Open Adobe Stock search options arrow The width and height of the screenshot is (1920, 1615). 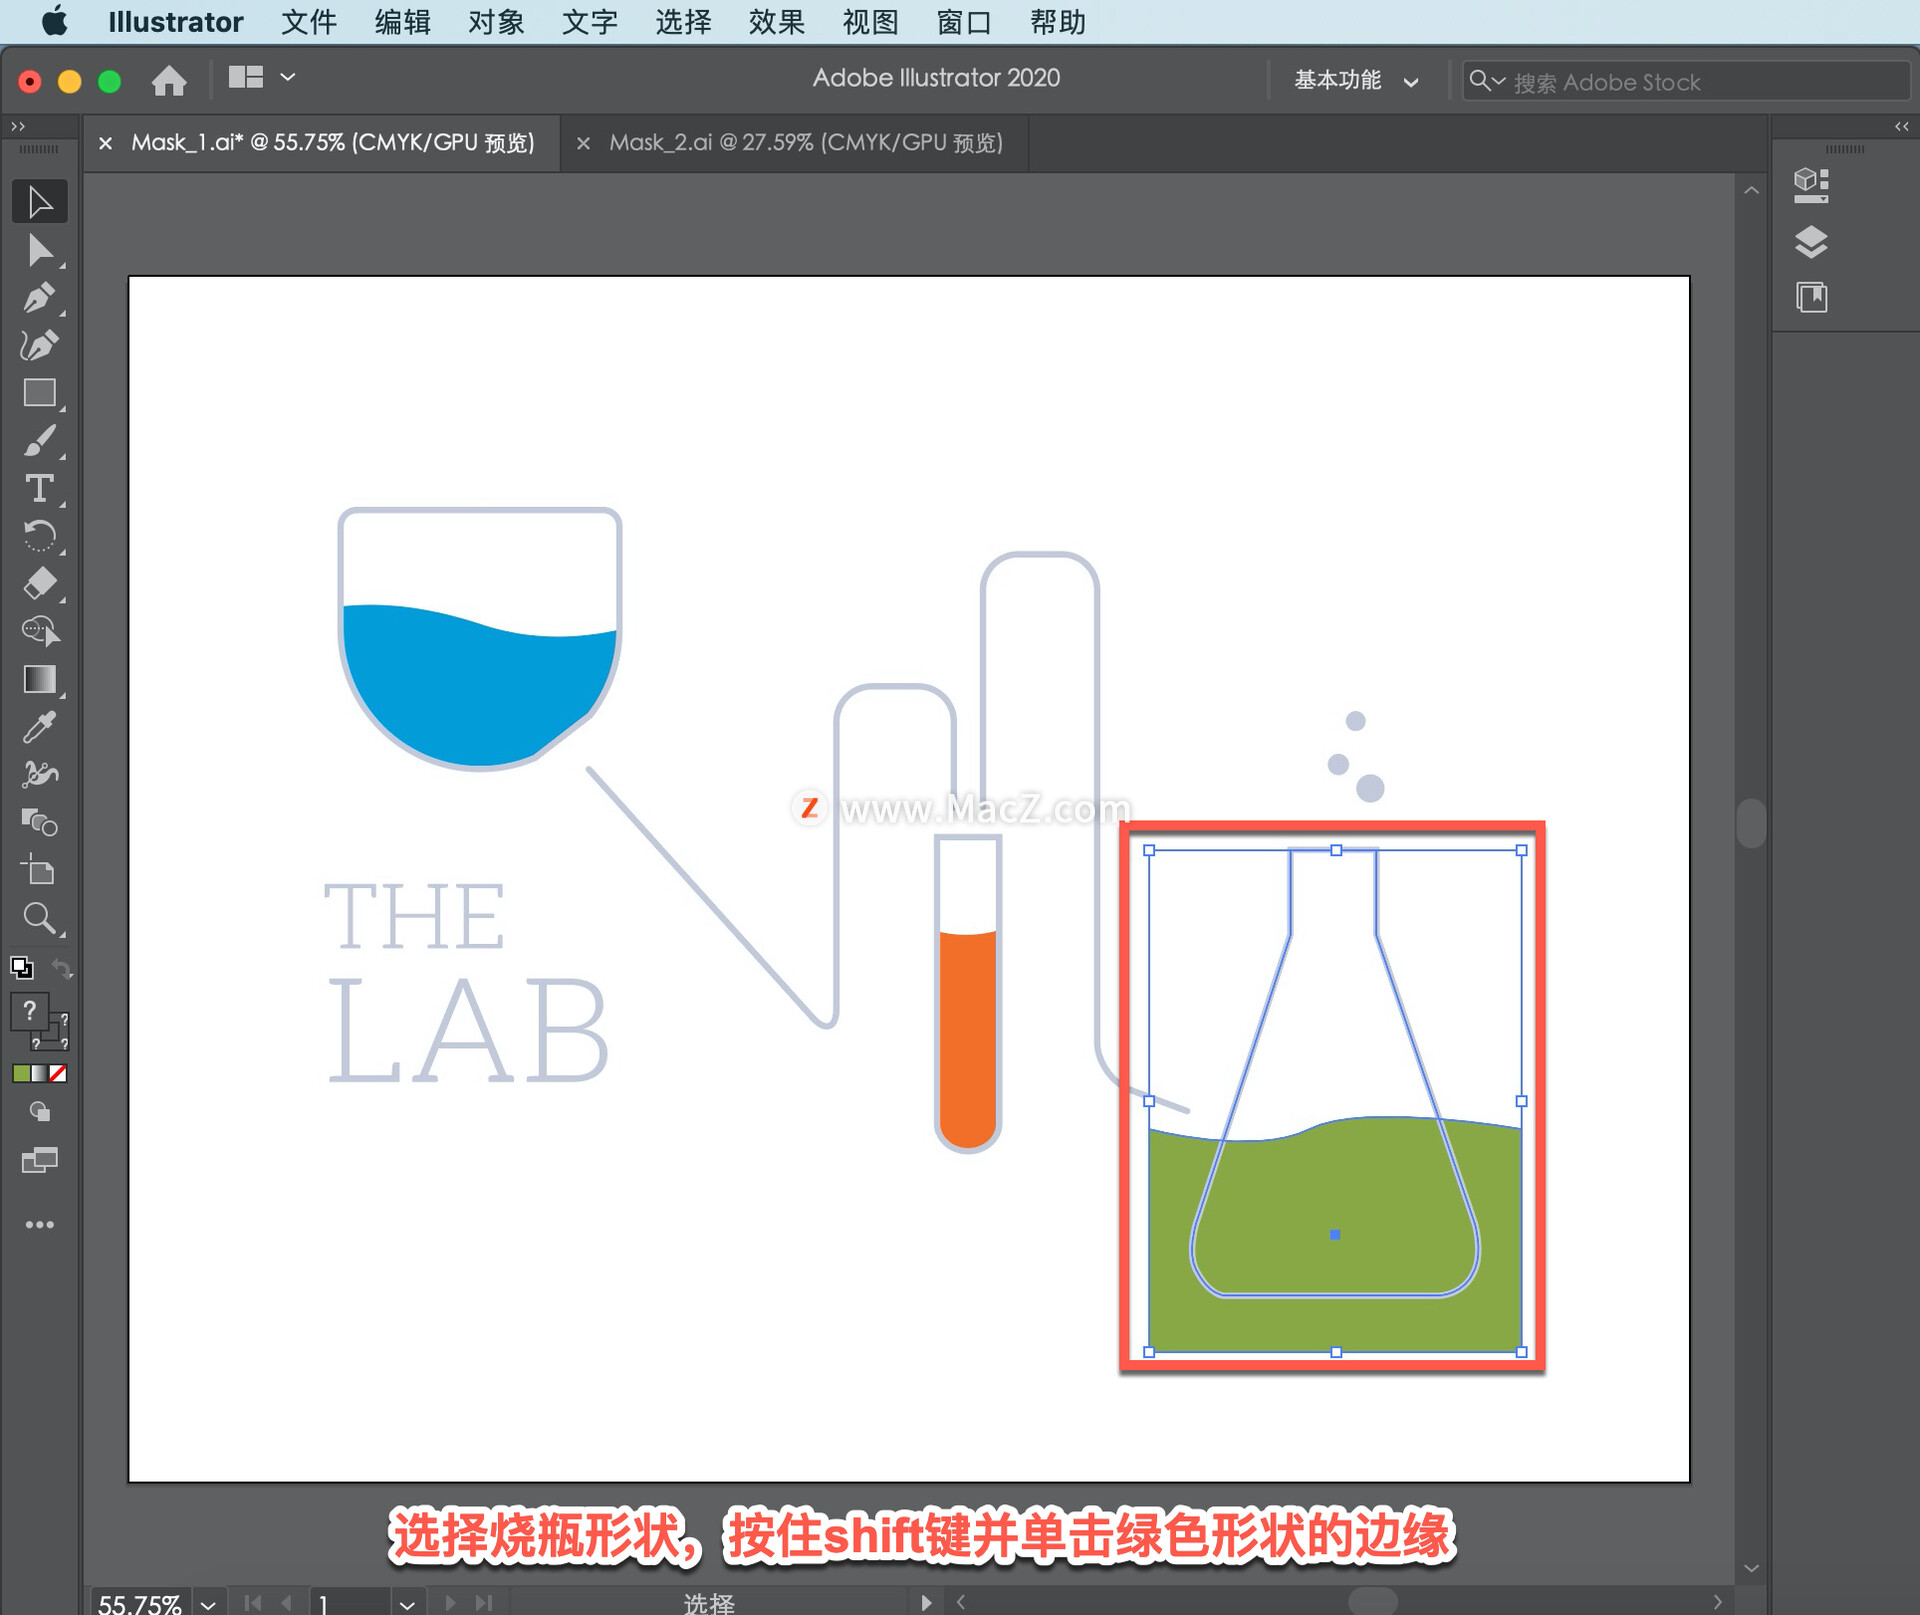pos(1498,81)
